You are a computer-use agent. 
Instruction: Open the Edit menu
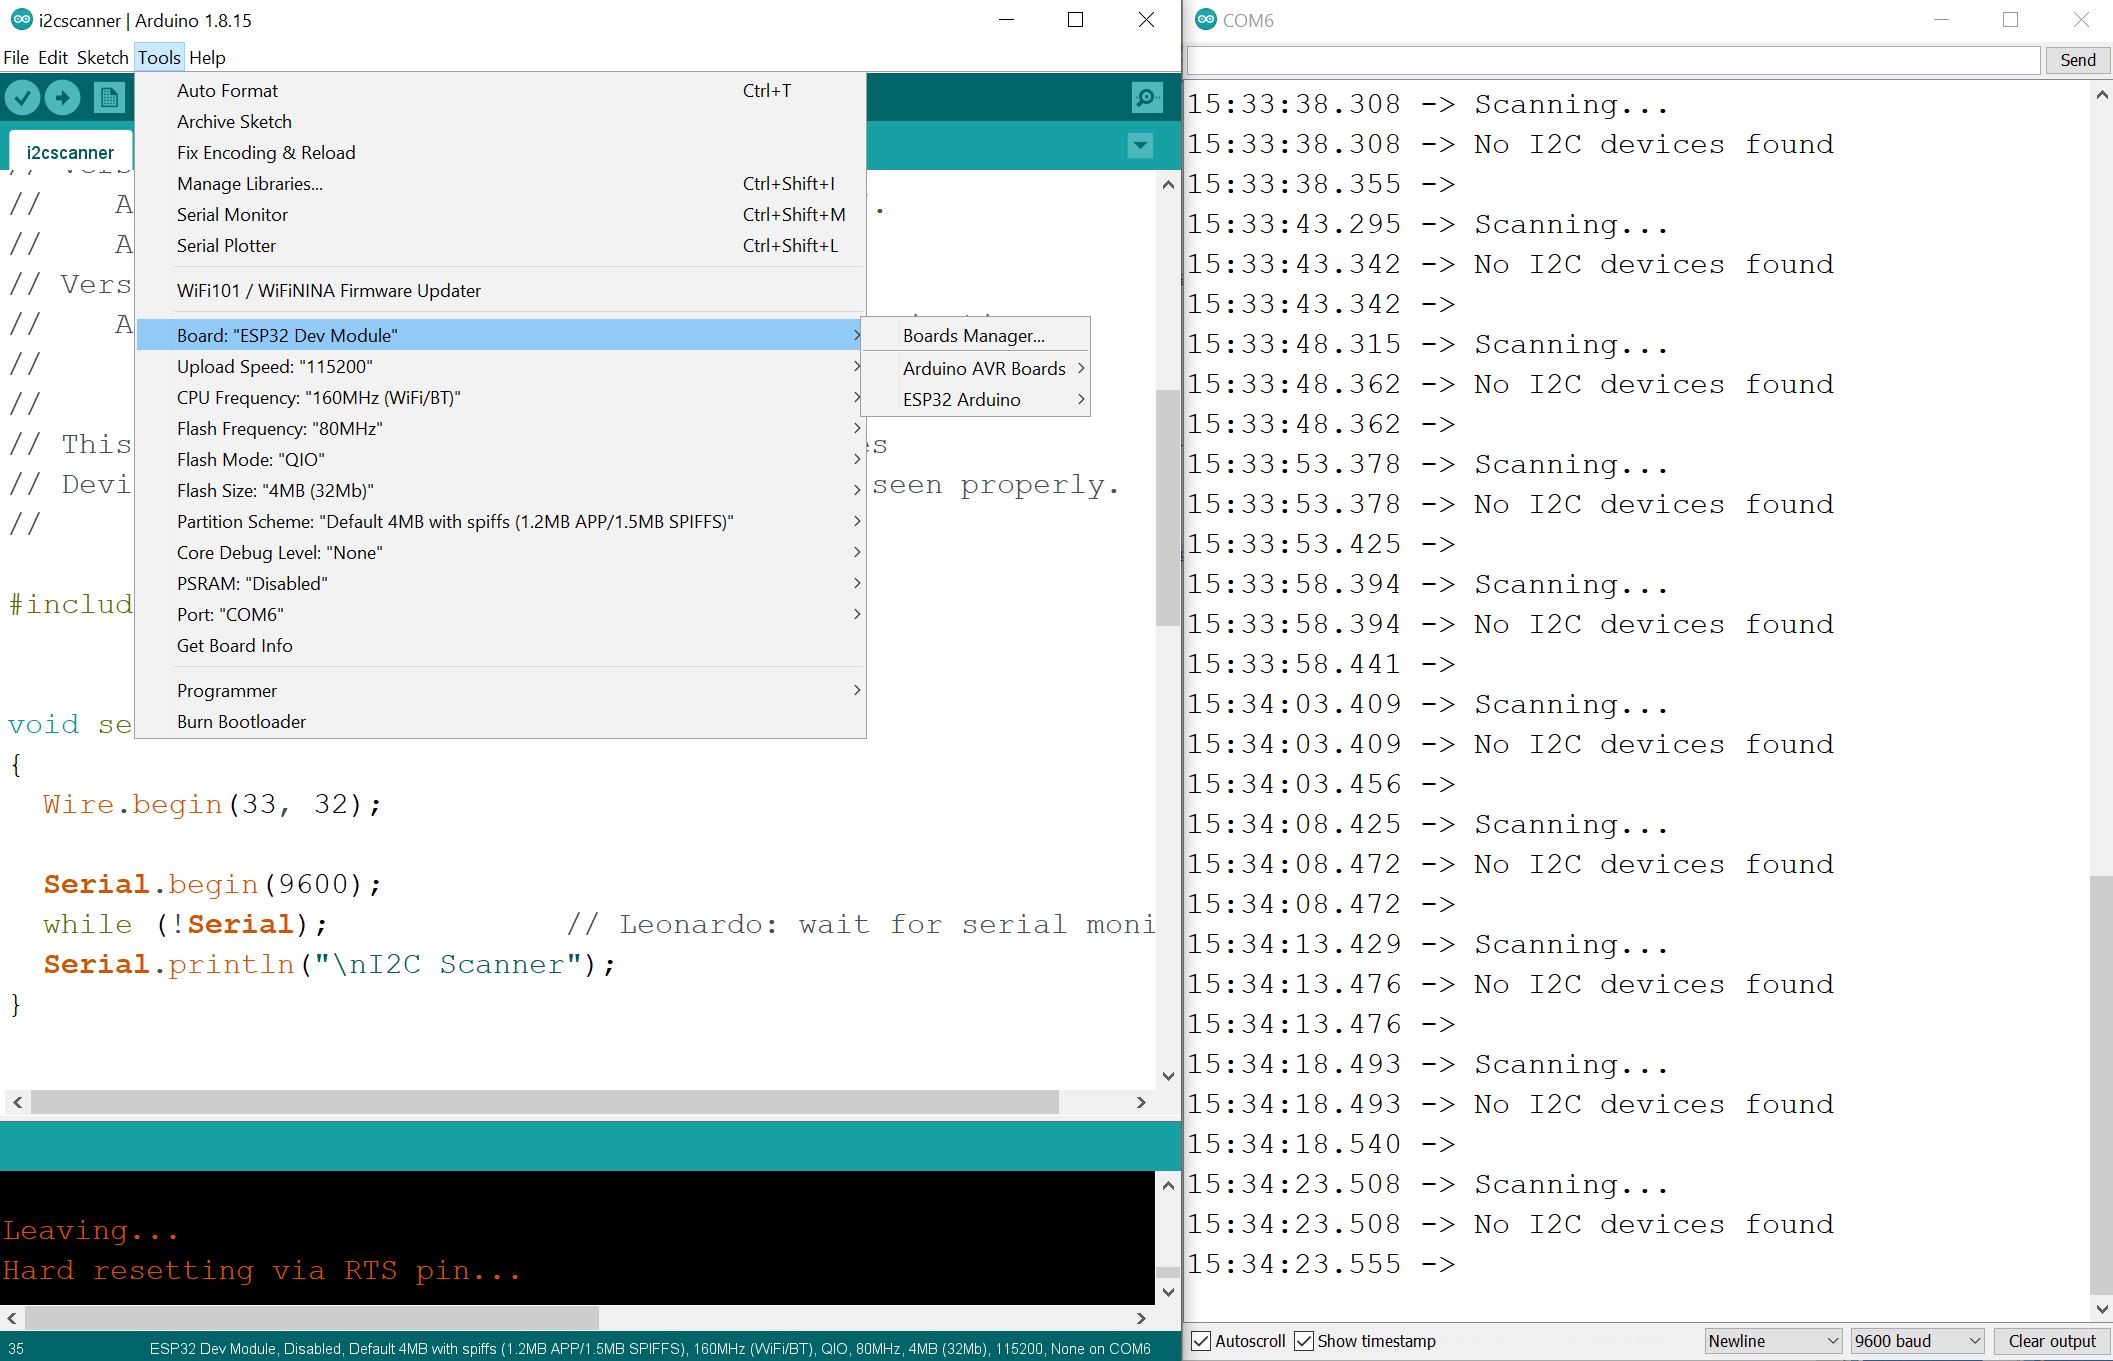(53, 58)
